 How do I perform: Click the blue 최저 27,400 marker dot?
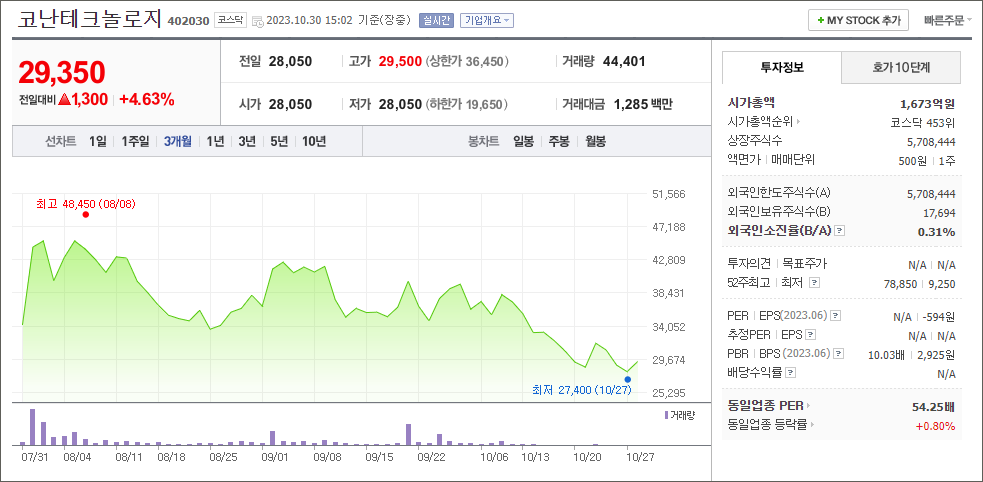pyautogui.click(x=628, y=379)
